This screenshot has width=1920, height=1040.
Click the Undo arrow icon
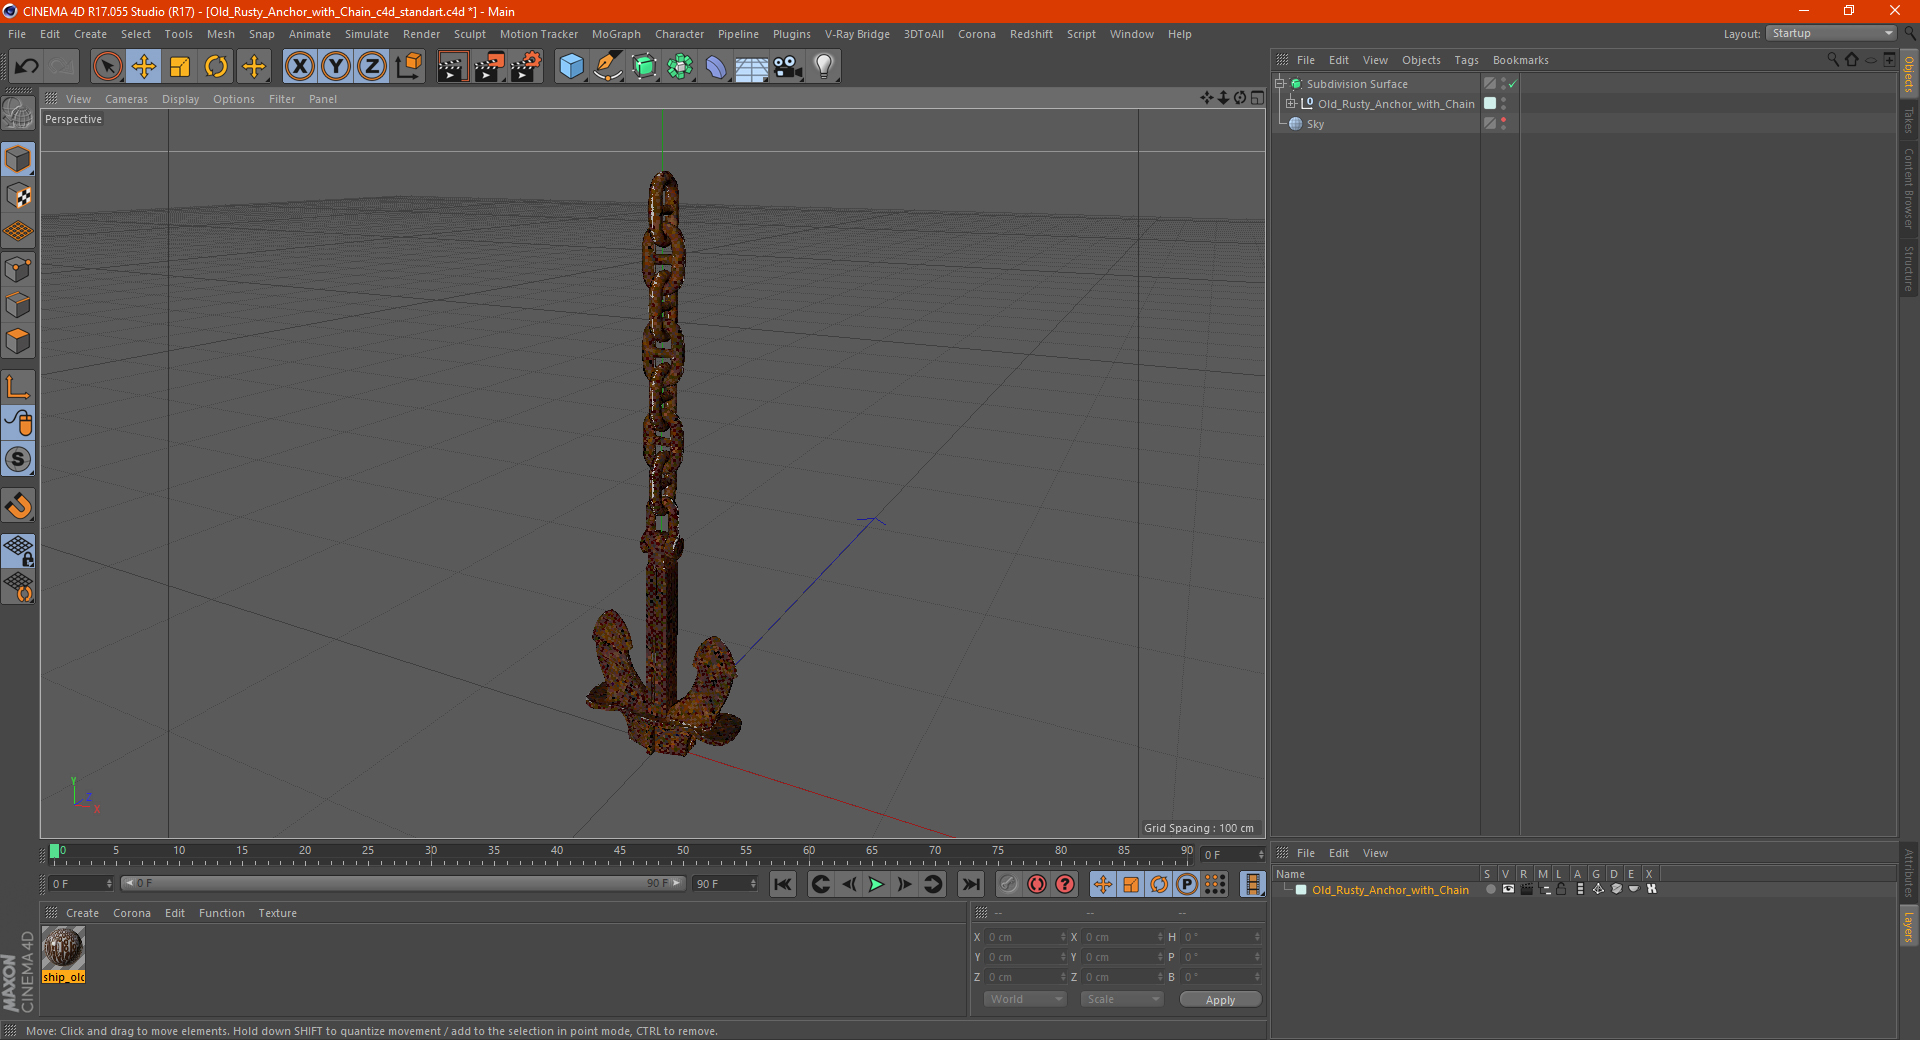[x=27, y=67]
